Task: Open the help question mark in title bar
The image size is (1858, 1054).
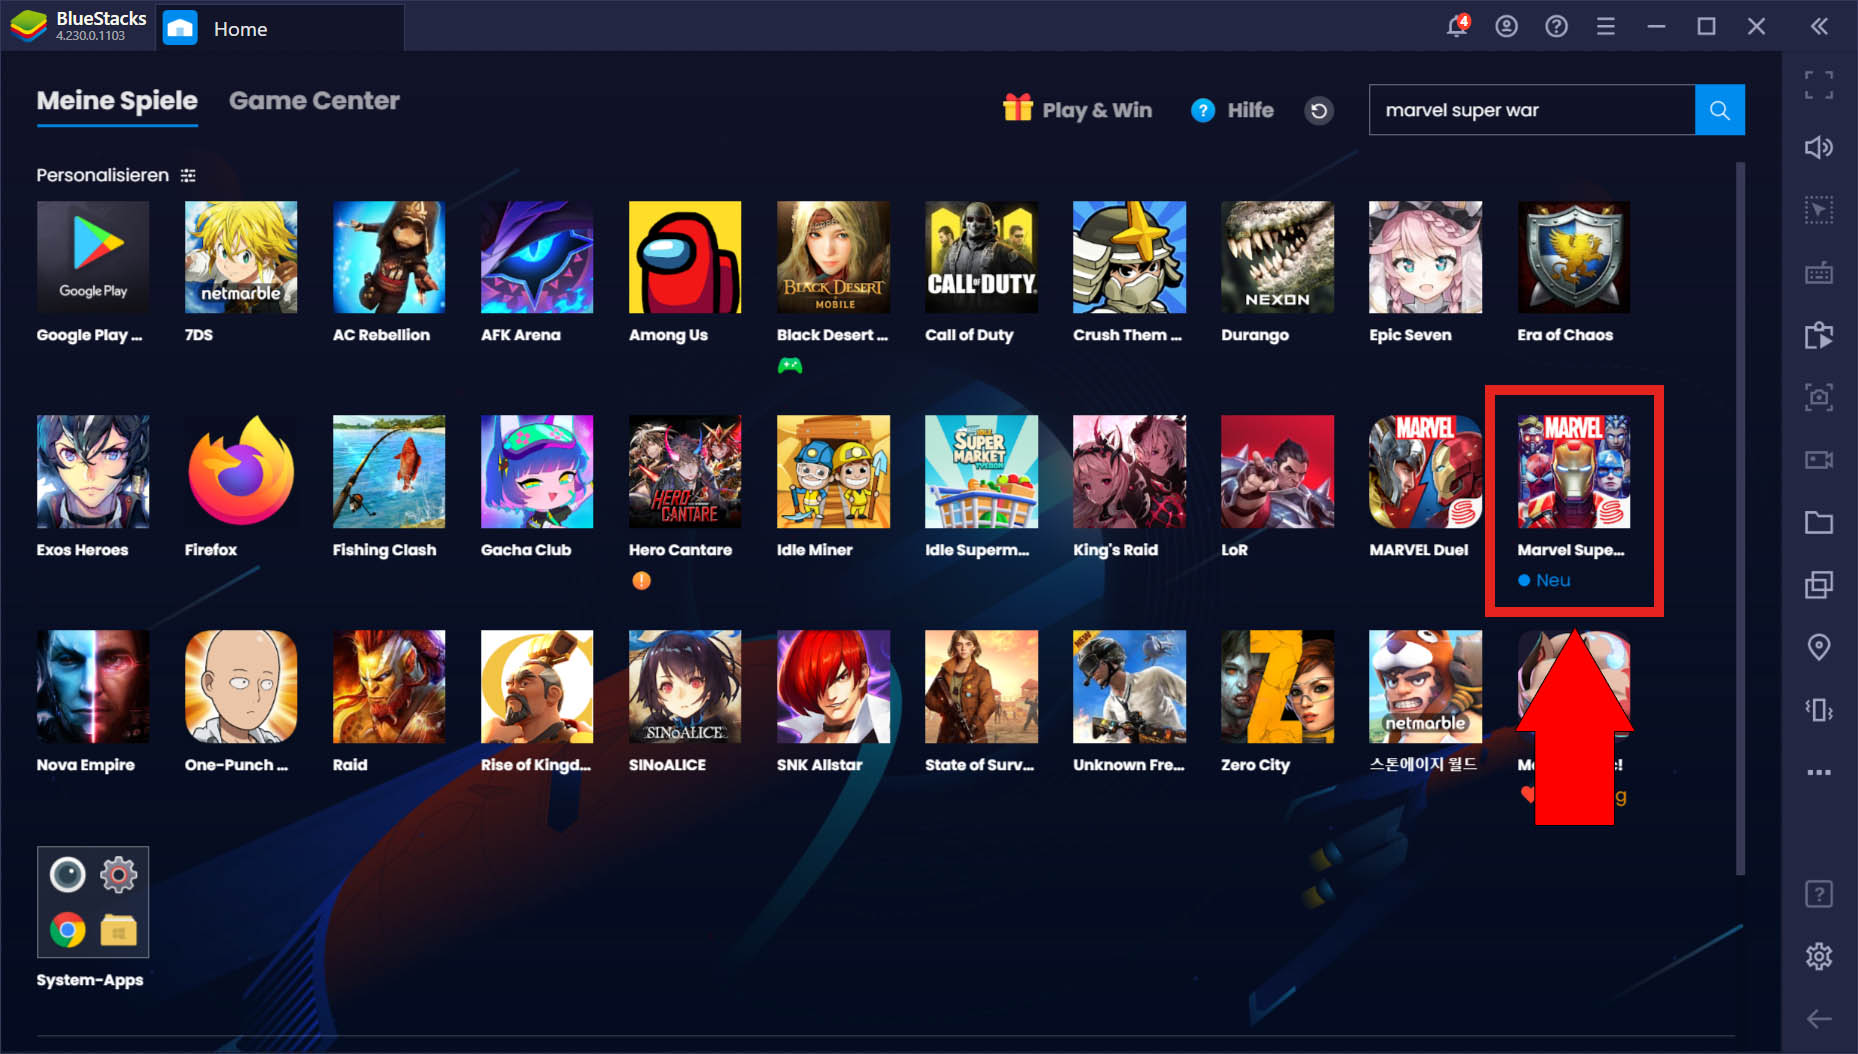Action: click(1556, 27)
